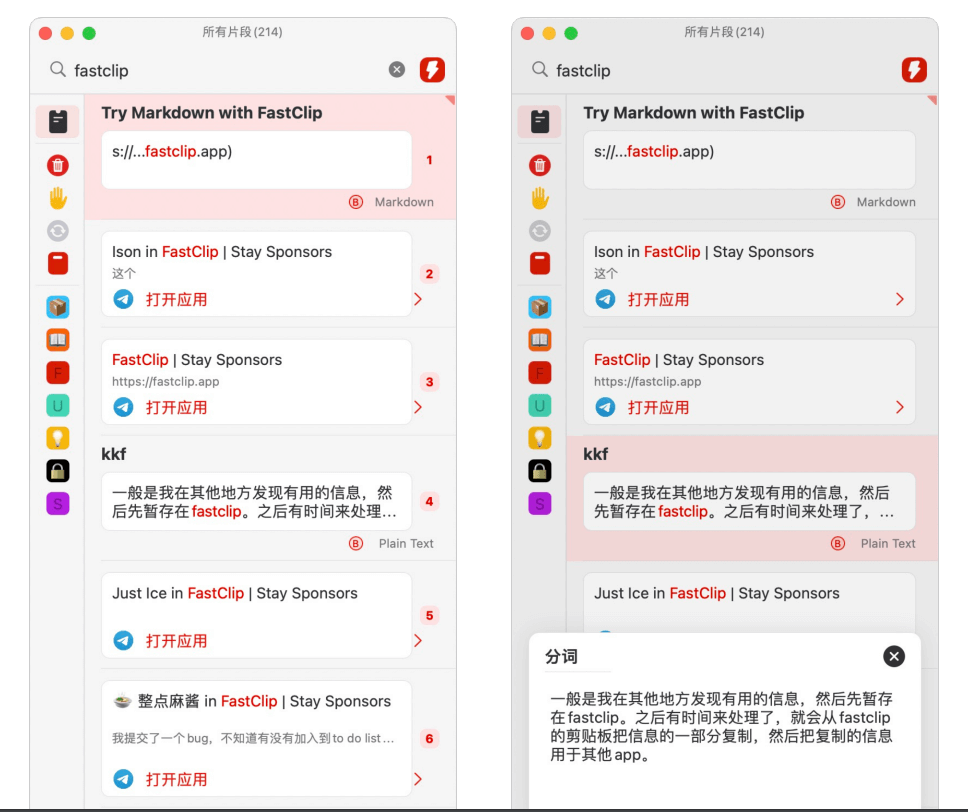Click the Telegram icon in left 'Just Ice' card

[x=123, y=641]
